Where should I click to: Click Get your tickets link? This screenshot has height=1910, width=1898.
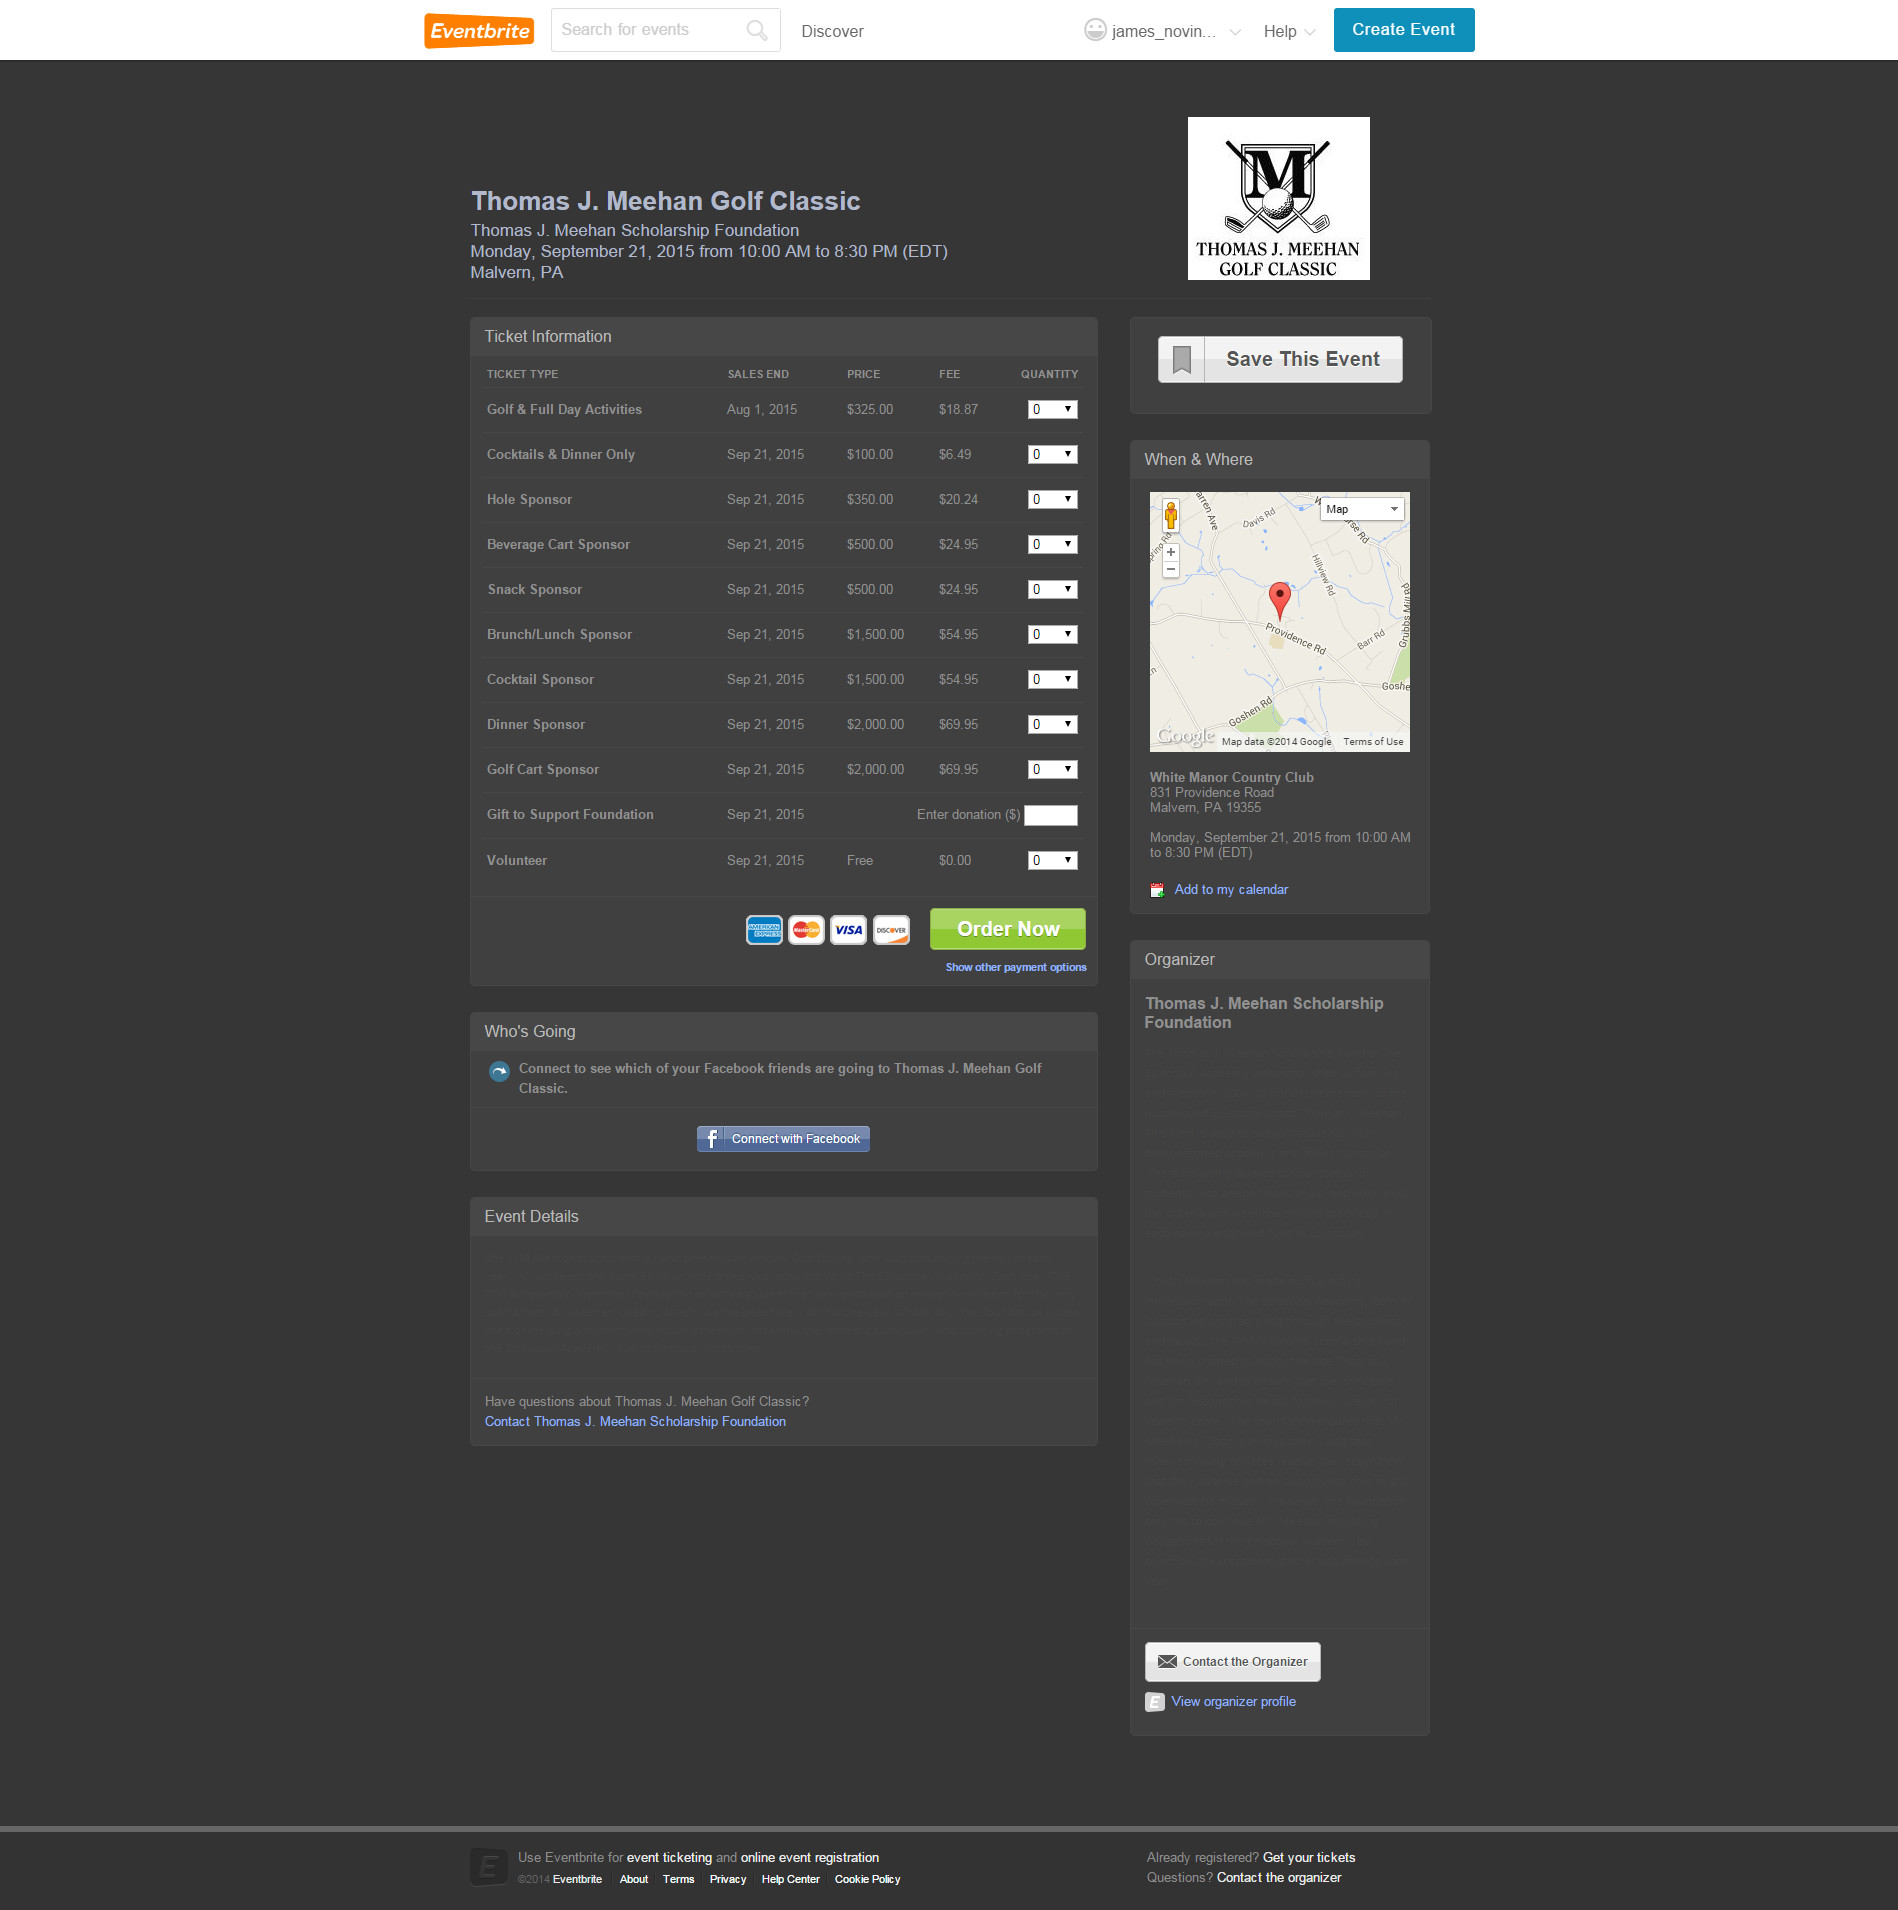pyautogui.click(x=1308, y=1858)
